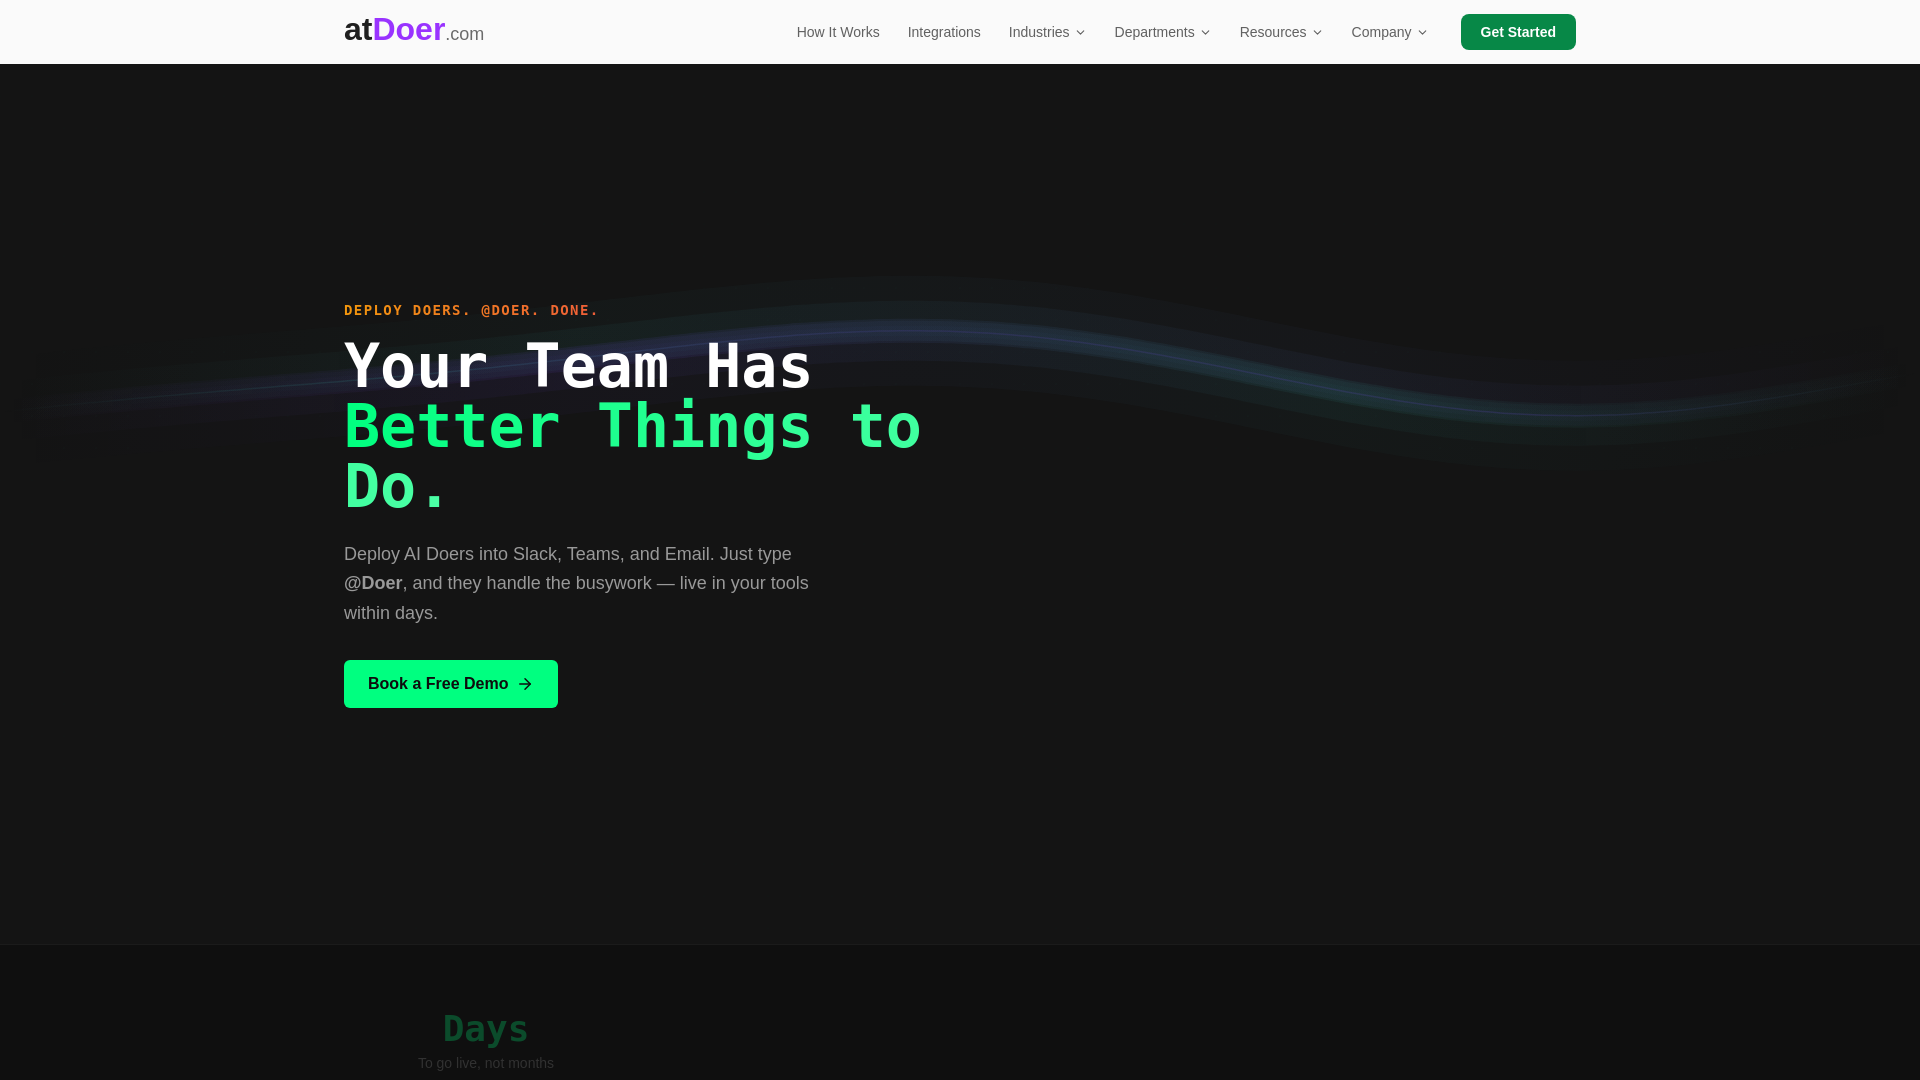Click the Book a Free Demo button

[451, 684]
